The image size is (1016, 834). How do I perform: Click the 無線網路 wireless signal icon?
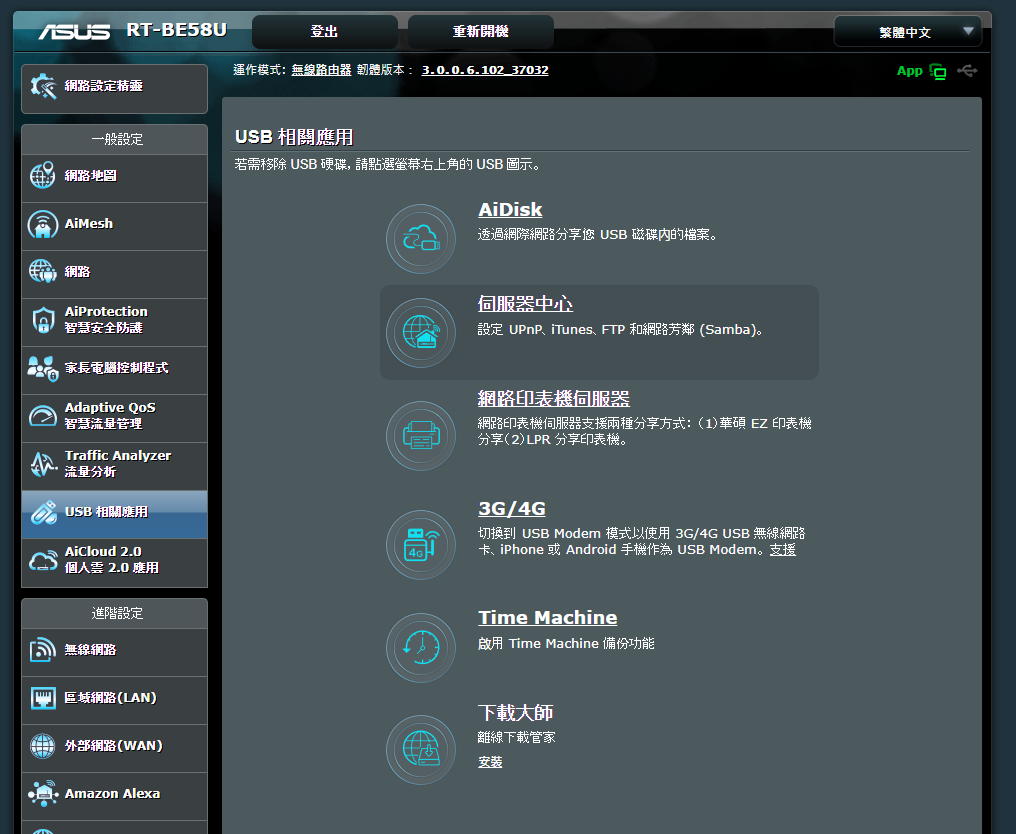(43, 650)
